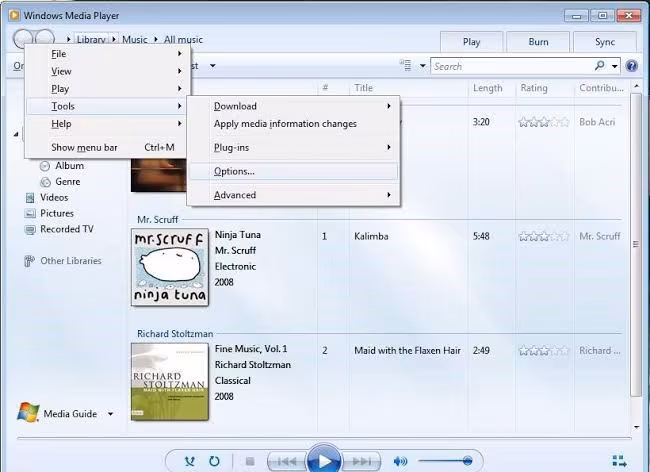Skip to the next track
This screenshot has width=650, height=472.
[361, 461]
